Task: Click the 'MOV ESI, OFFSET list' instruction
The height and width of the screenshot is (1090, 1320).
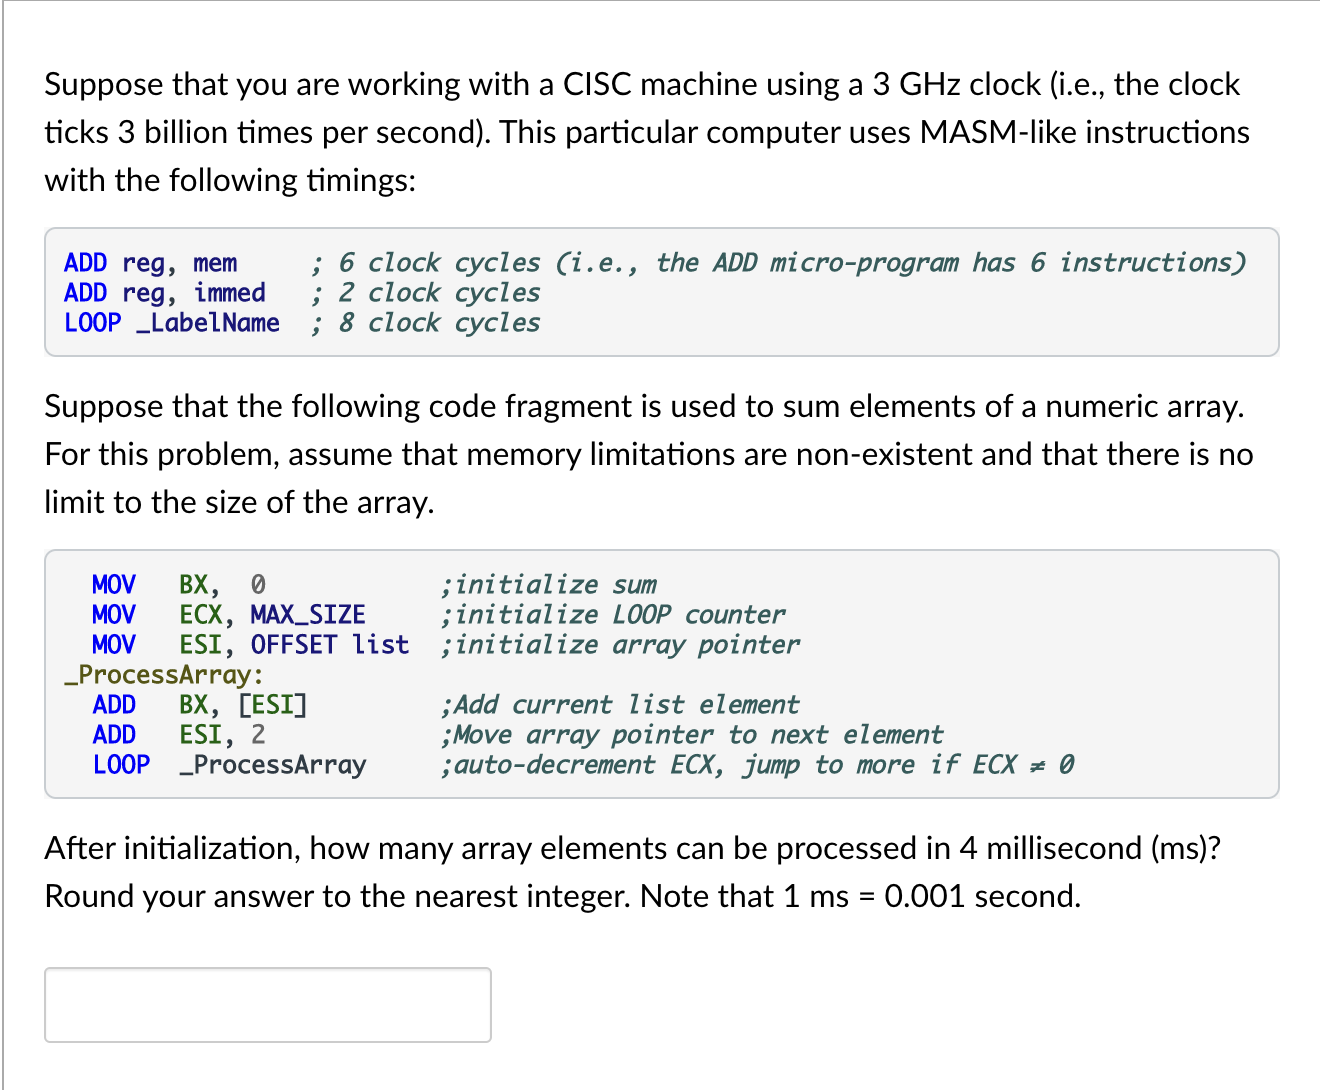Action: click(251, 644)
